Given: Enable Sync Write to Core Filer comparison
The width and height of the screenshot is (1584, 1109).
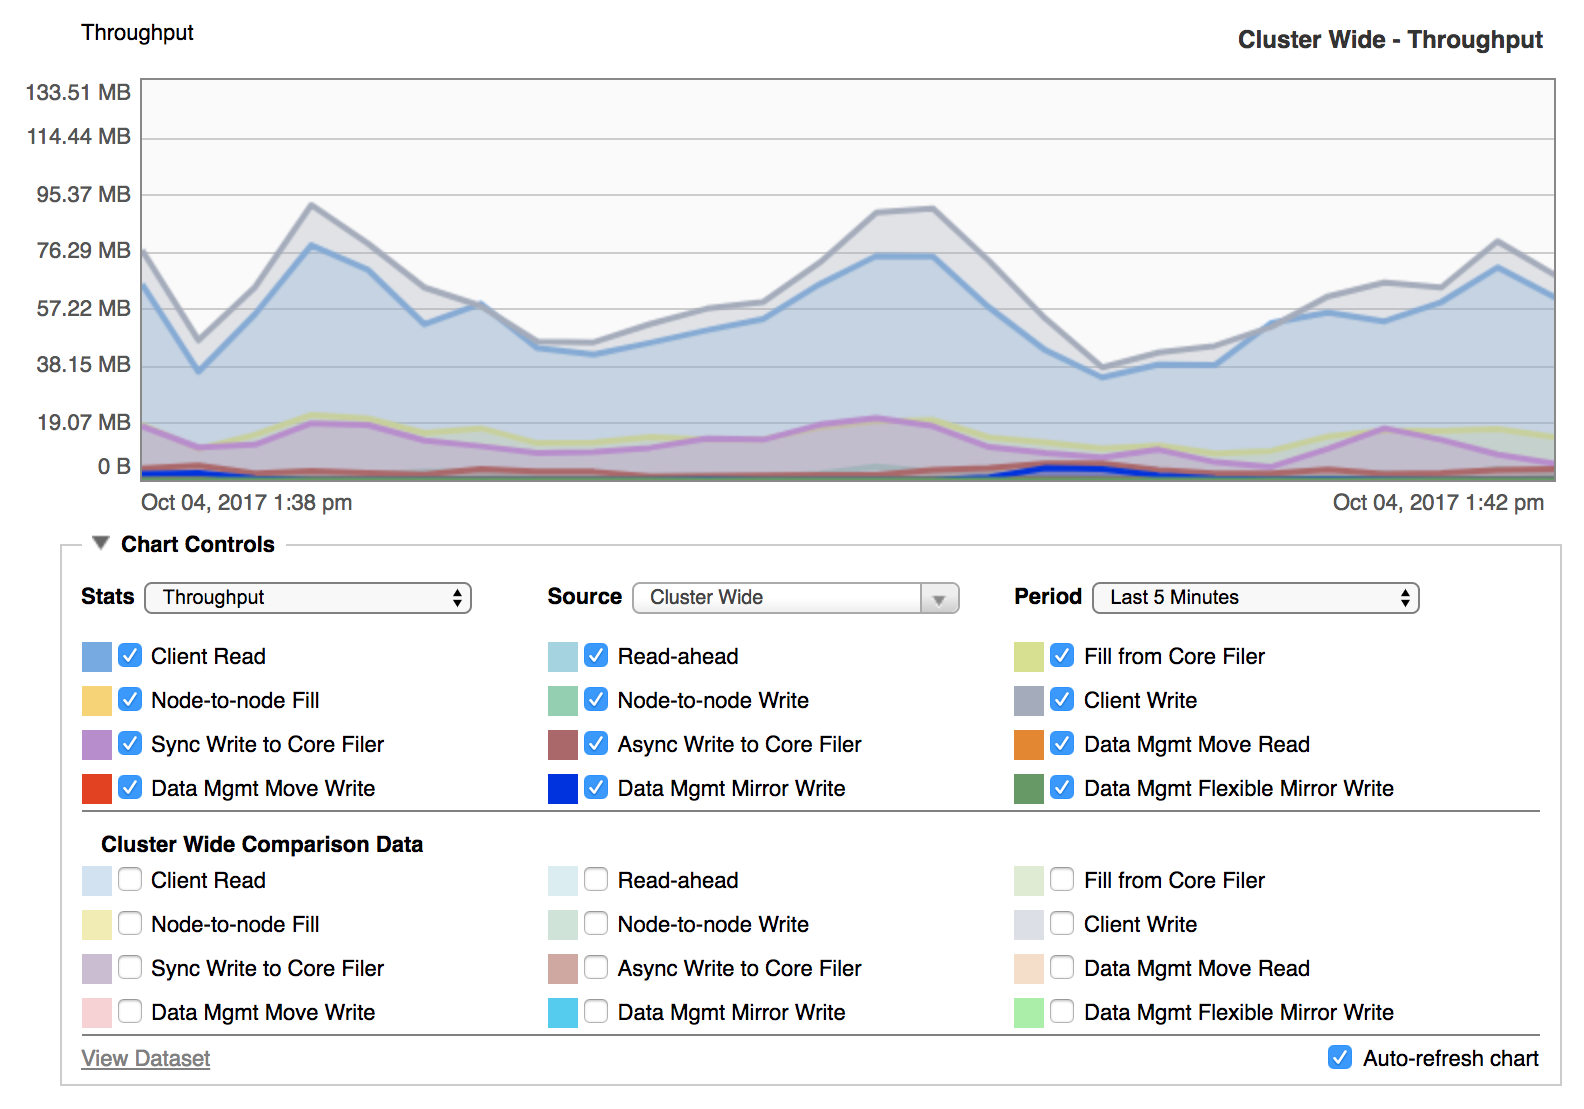Looking at the screenshot, I should 130,968.
